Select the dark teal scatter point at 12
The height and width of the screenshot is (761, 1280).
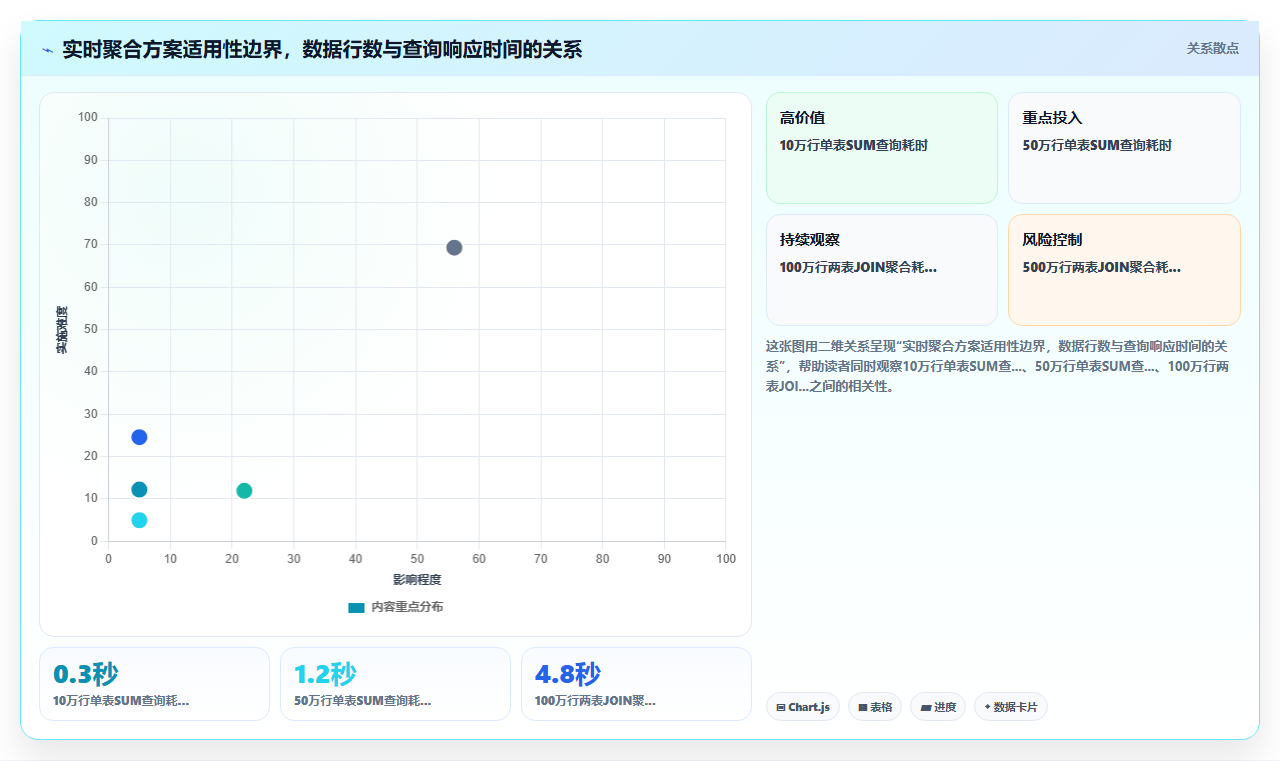click(x=139, y=489)
